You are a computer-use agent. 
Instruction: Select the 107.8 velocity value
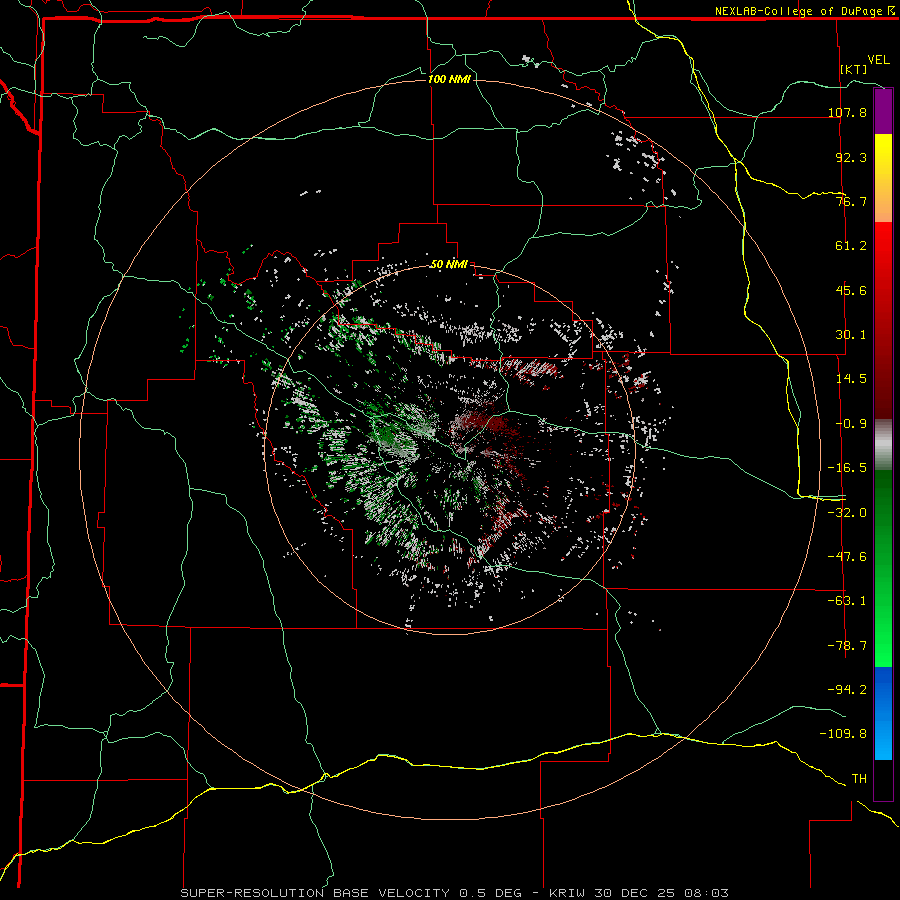point(847,112)
